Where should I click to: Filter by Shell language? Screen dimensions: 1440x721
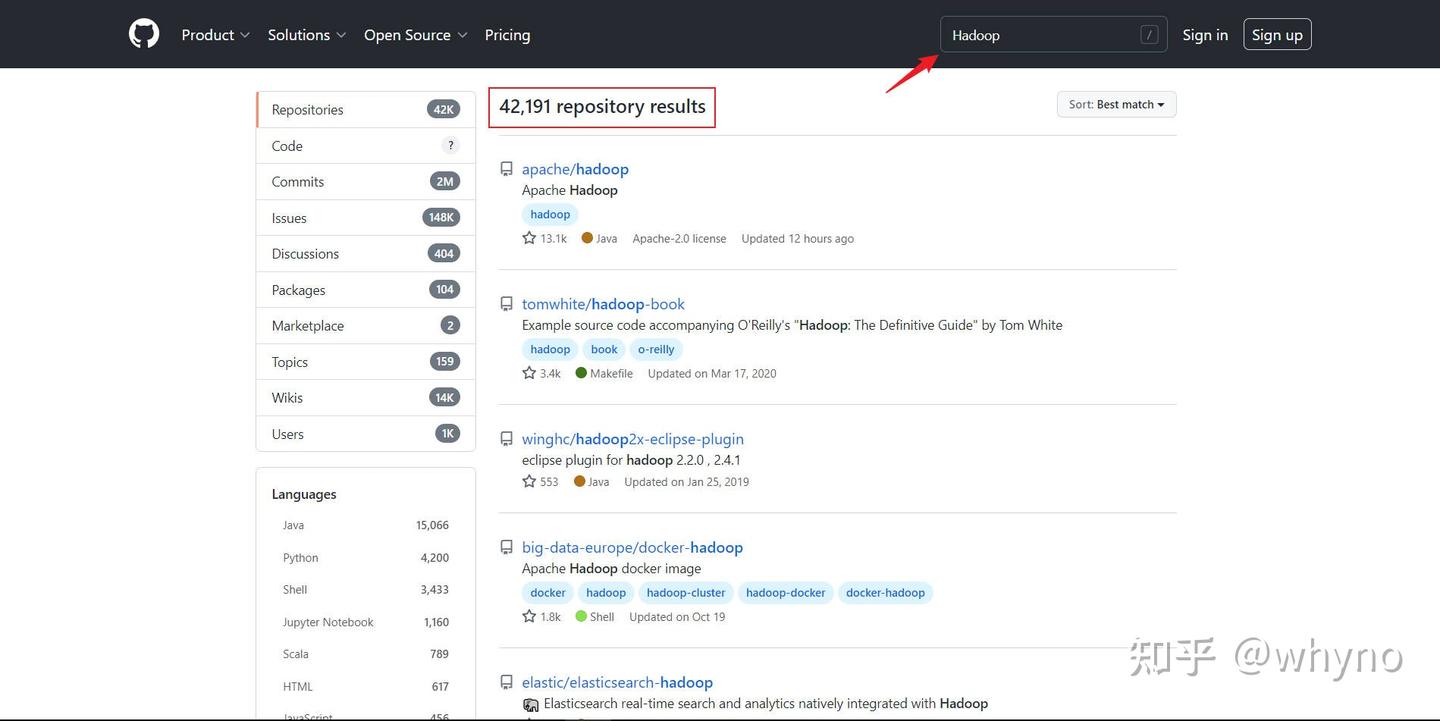click(x=366, y=590)
